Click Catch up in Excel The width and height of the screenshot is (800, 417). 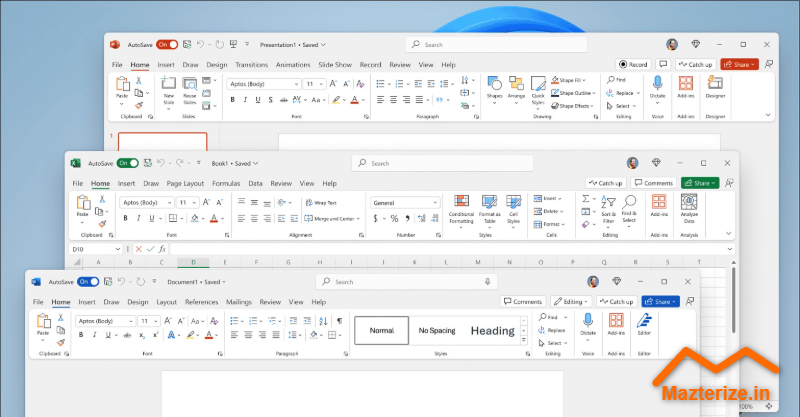606,183
